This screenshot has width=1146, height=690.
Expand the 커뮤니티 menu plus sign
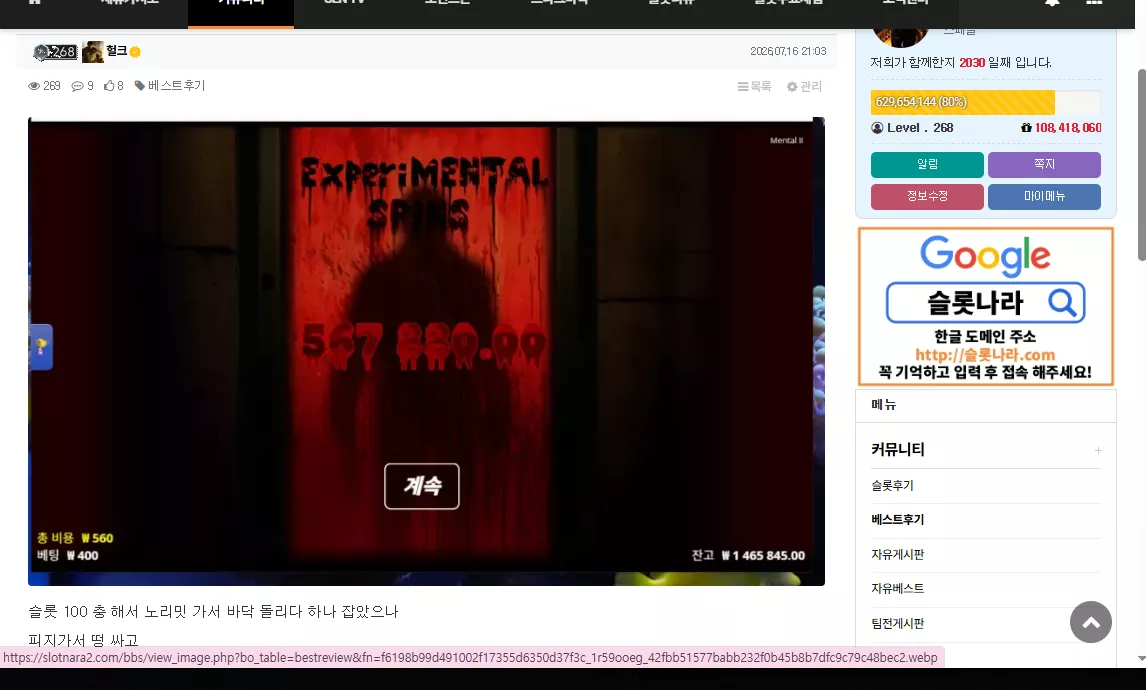click(1098, 450)
